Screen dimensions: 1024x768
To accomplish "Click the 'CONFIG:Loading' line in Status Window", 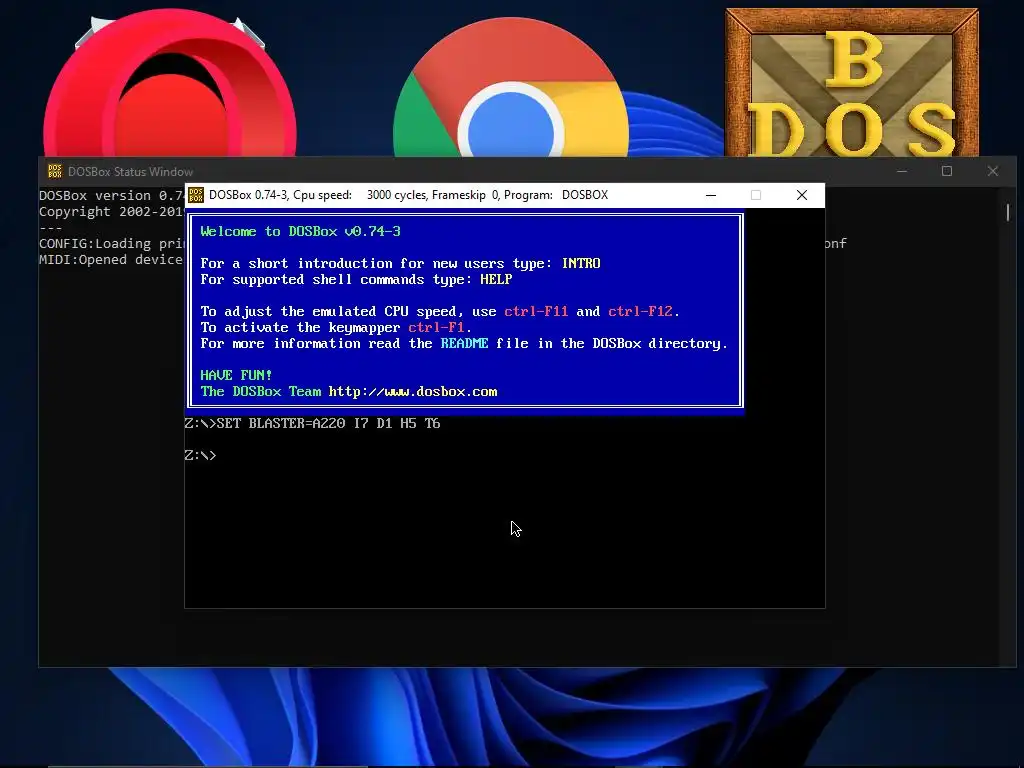I will point(112,244).
